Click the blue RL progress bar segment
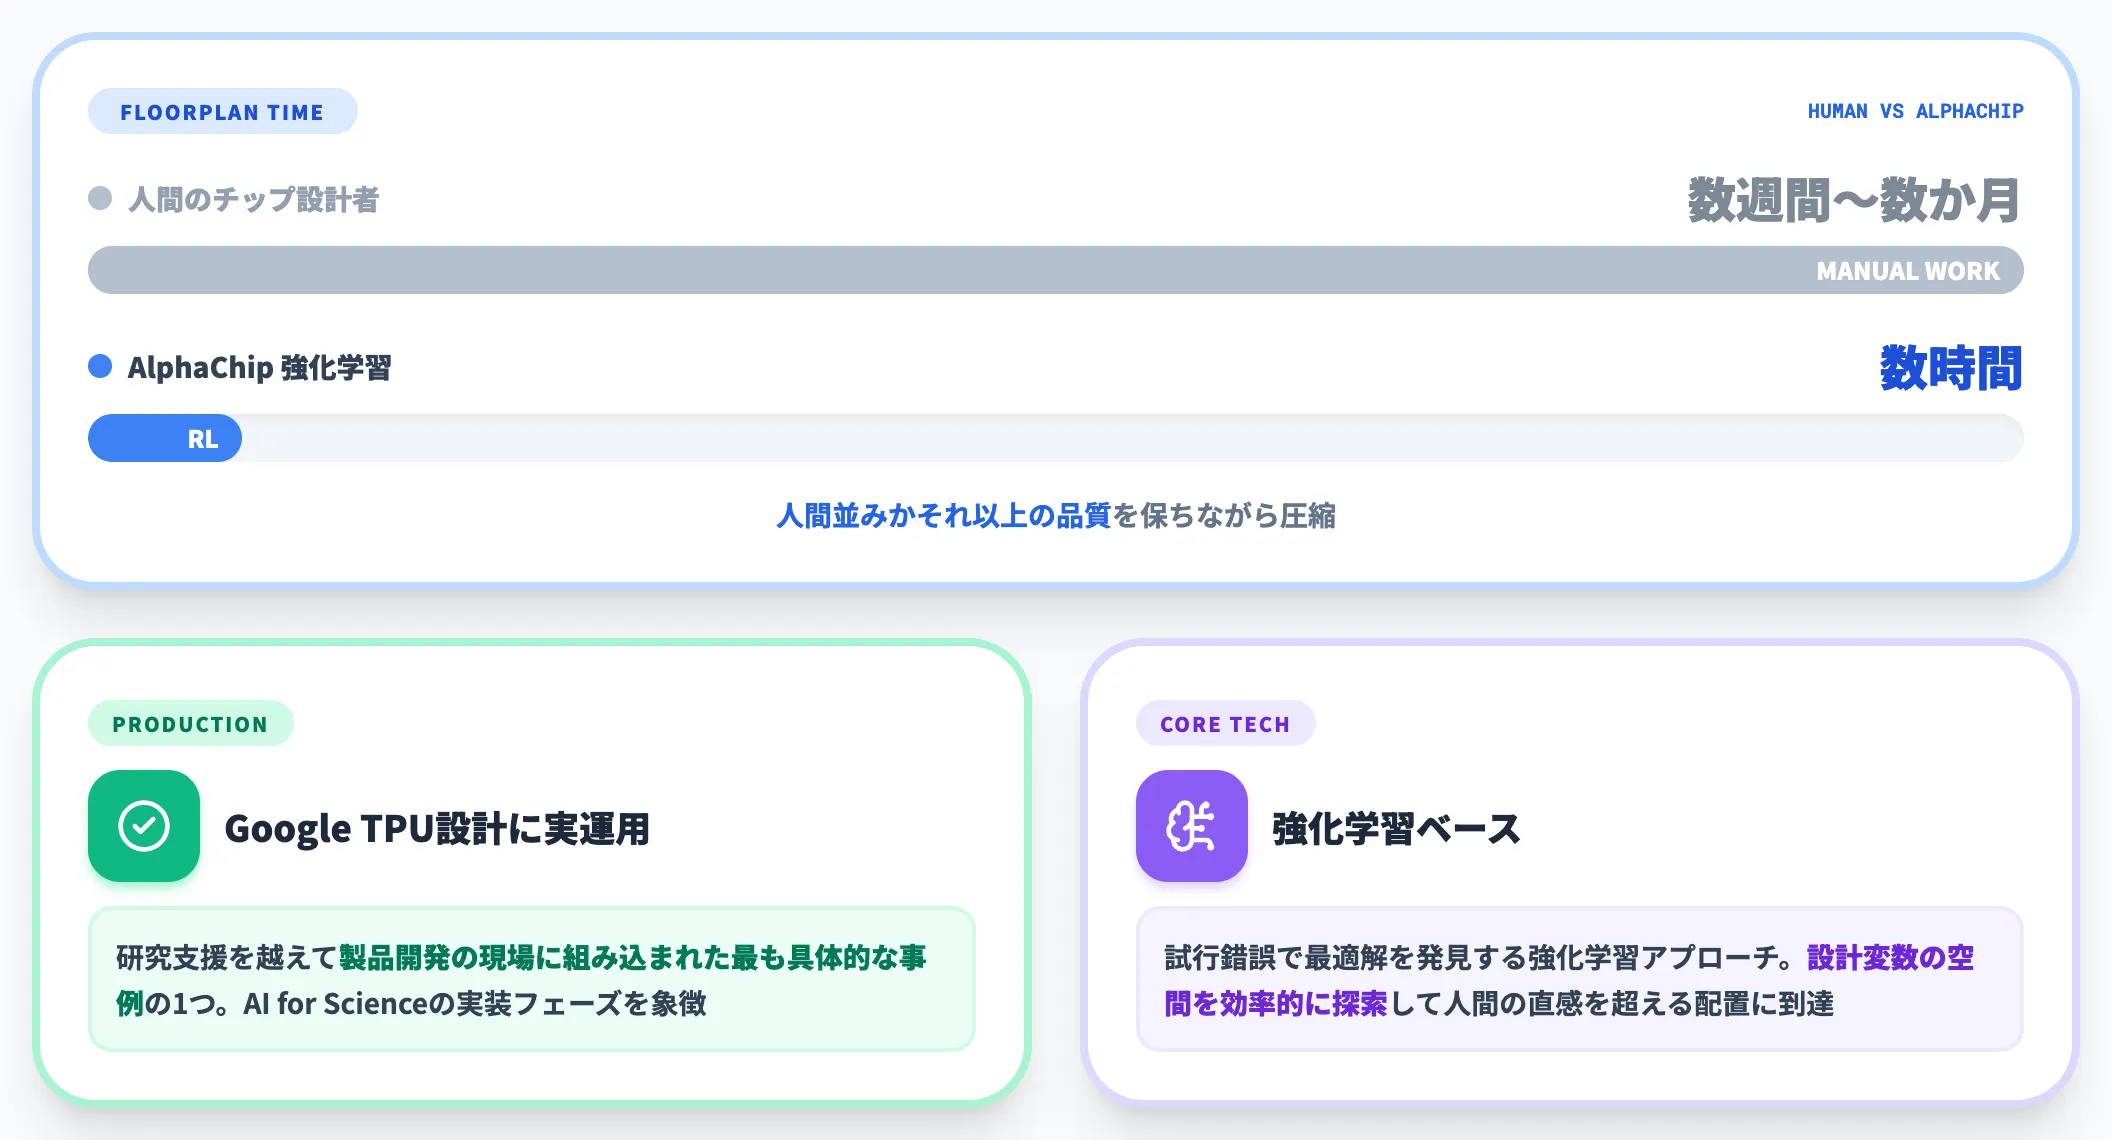 coord(165,438)
